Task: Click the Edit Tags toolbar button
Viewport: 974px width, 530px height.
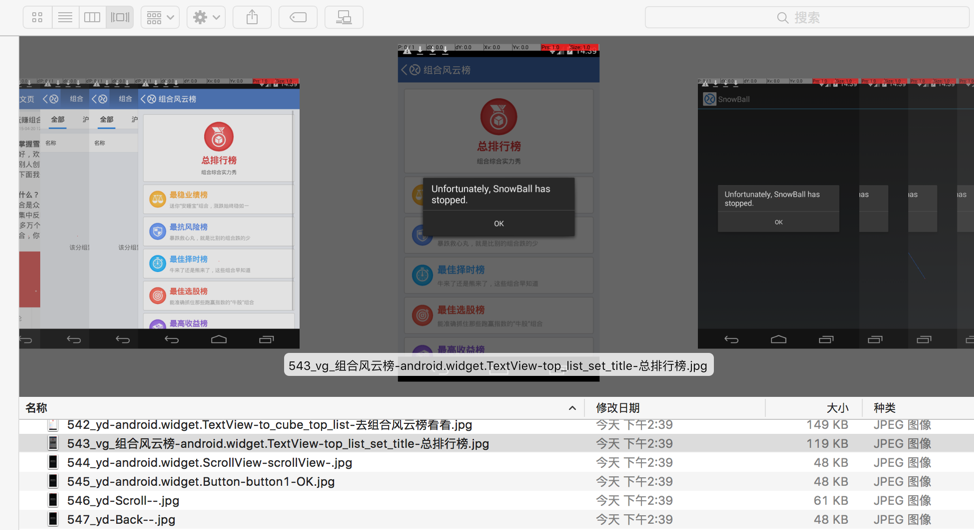Action: pyautogui.click(x=298, y=17)
